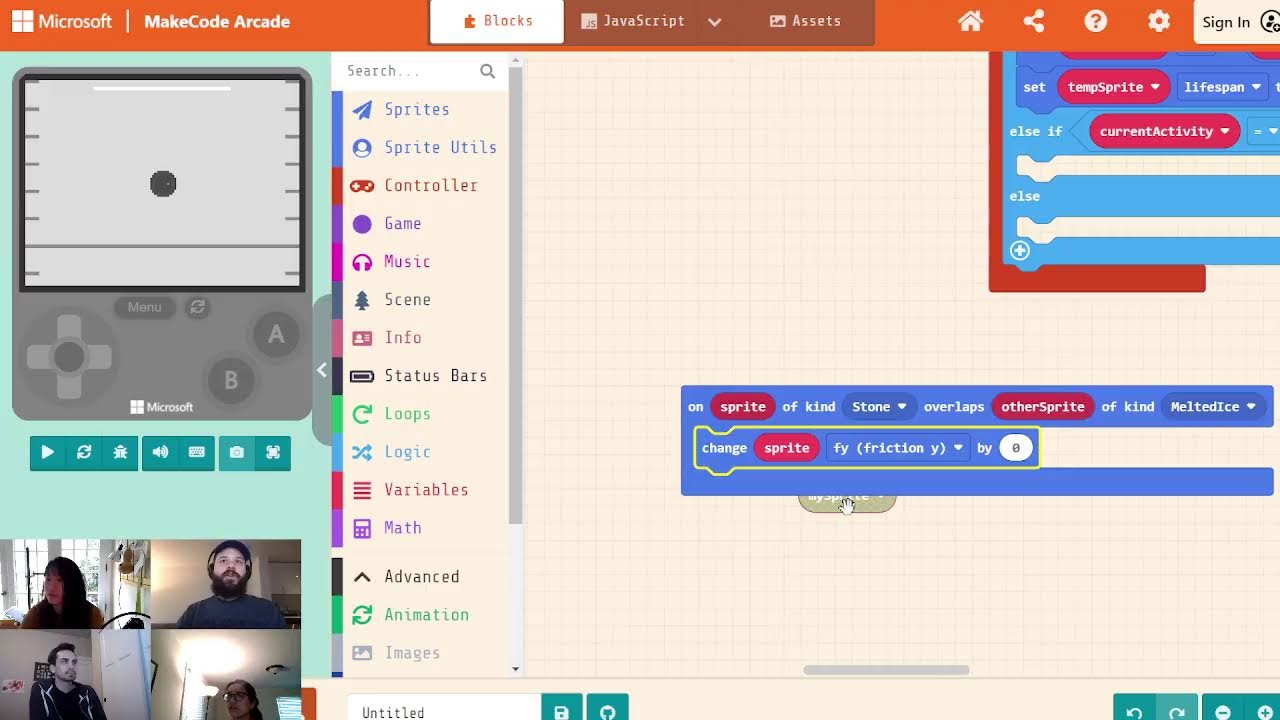The width and height of the screenshot is (1280, 720).
Task: Click the otherSprite parameter in the overlaps block
Action: pos(1042,406)
